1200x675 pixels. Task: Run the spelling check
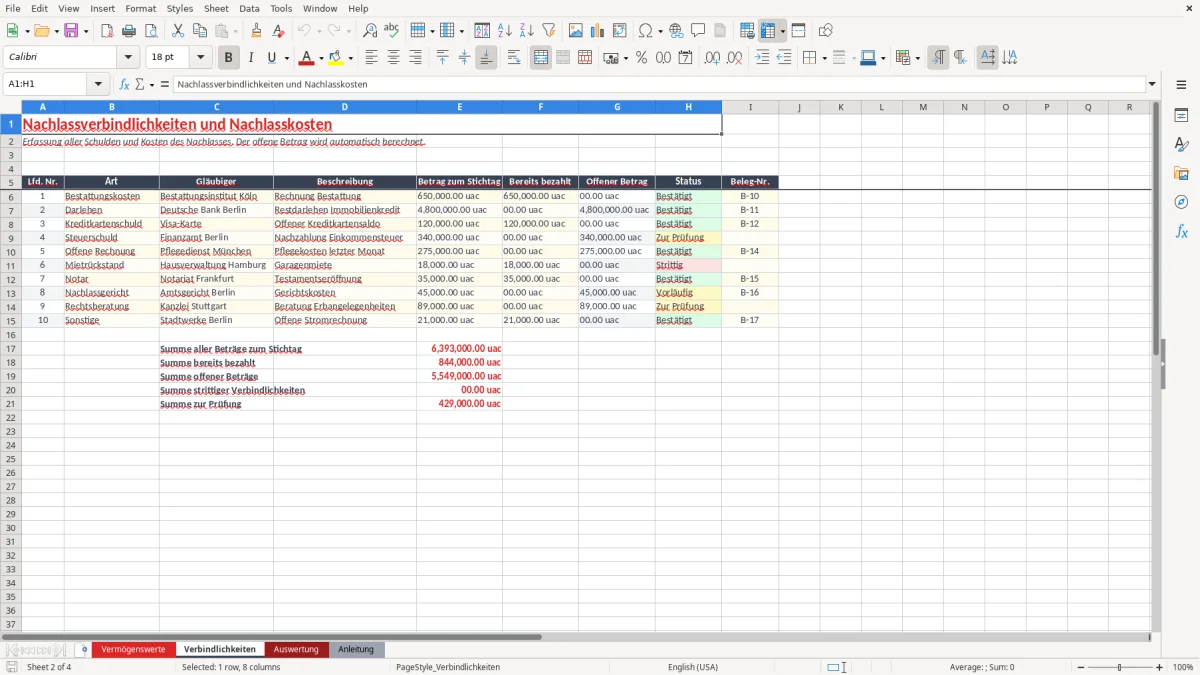click(x=392, y=31)
